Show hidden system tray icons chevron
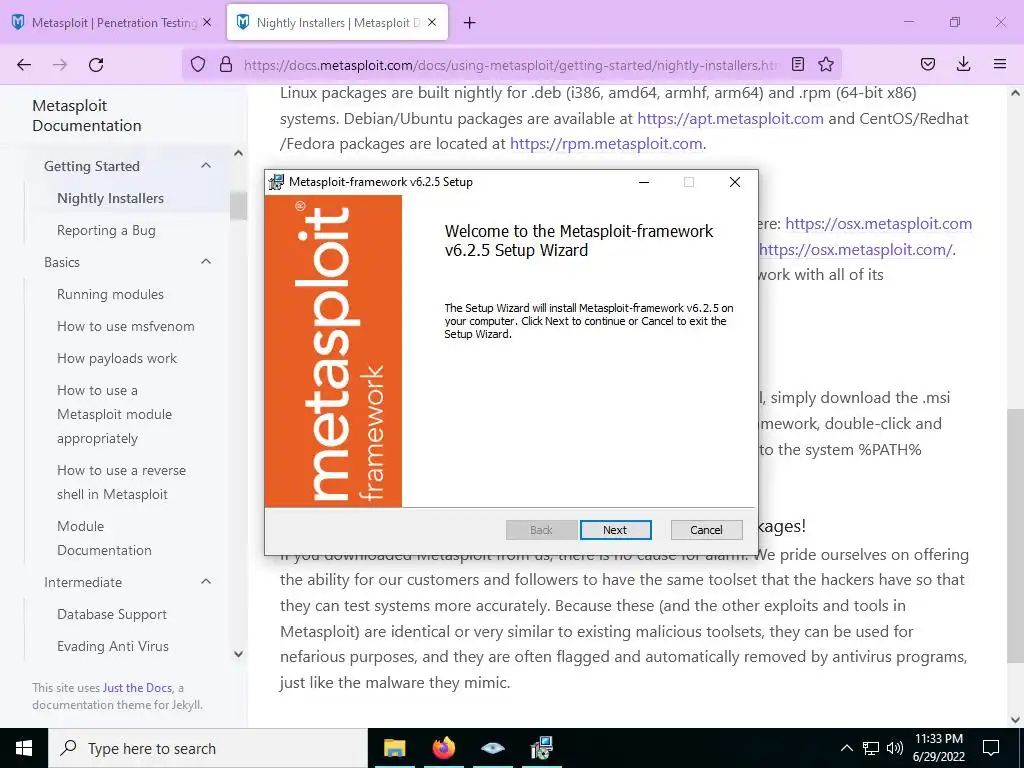This screenshot has width=1024, height=768. 846,748
